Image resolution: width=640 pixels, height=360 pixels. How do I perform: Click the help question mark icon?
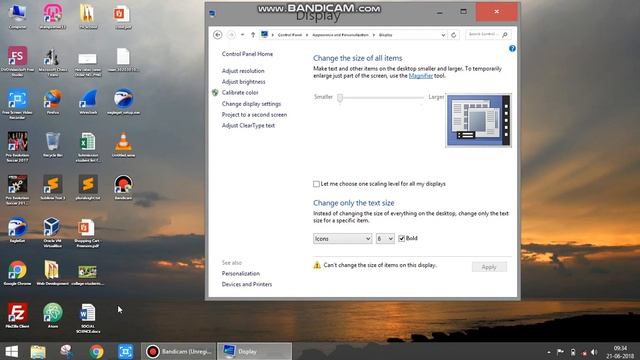pos(512,49)
